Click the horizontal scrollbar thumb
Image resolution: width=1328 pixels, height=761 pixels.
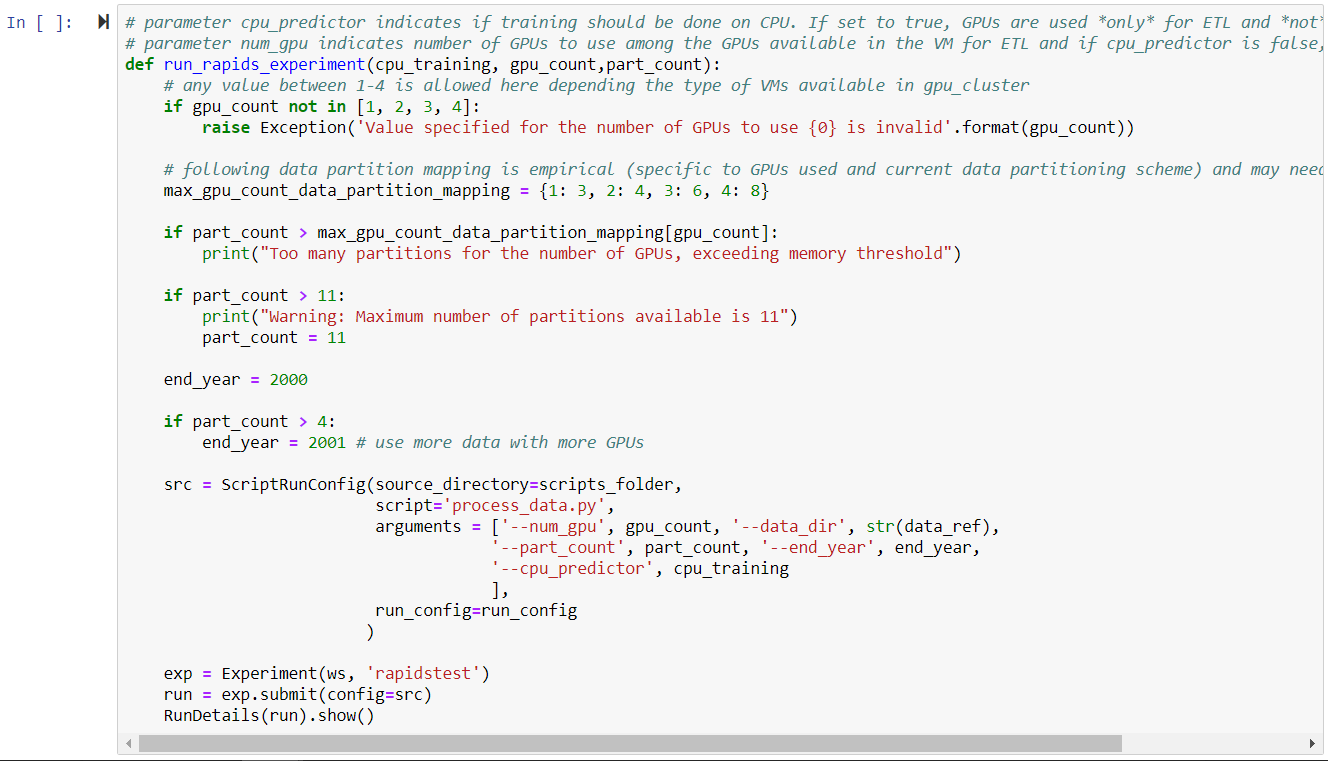coord(630,744)
